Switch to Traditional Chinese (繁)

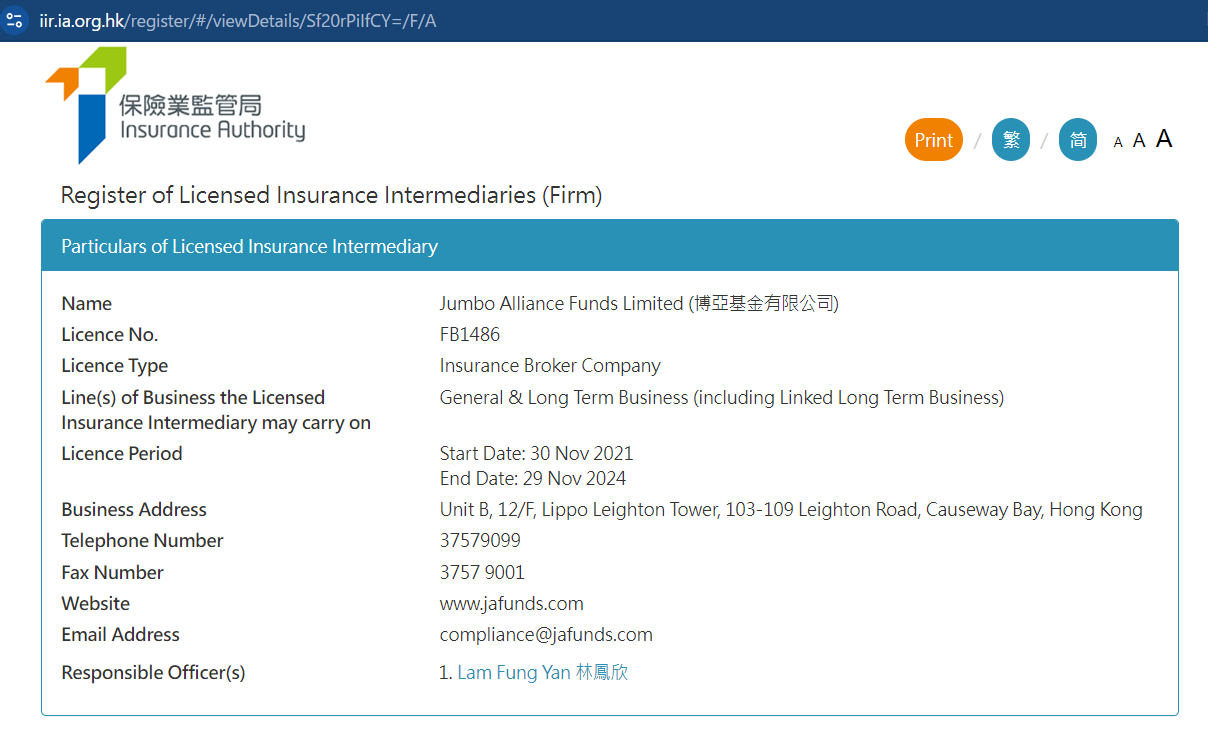(1010, 140)
